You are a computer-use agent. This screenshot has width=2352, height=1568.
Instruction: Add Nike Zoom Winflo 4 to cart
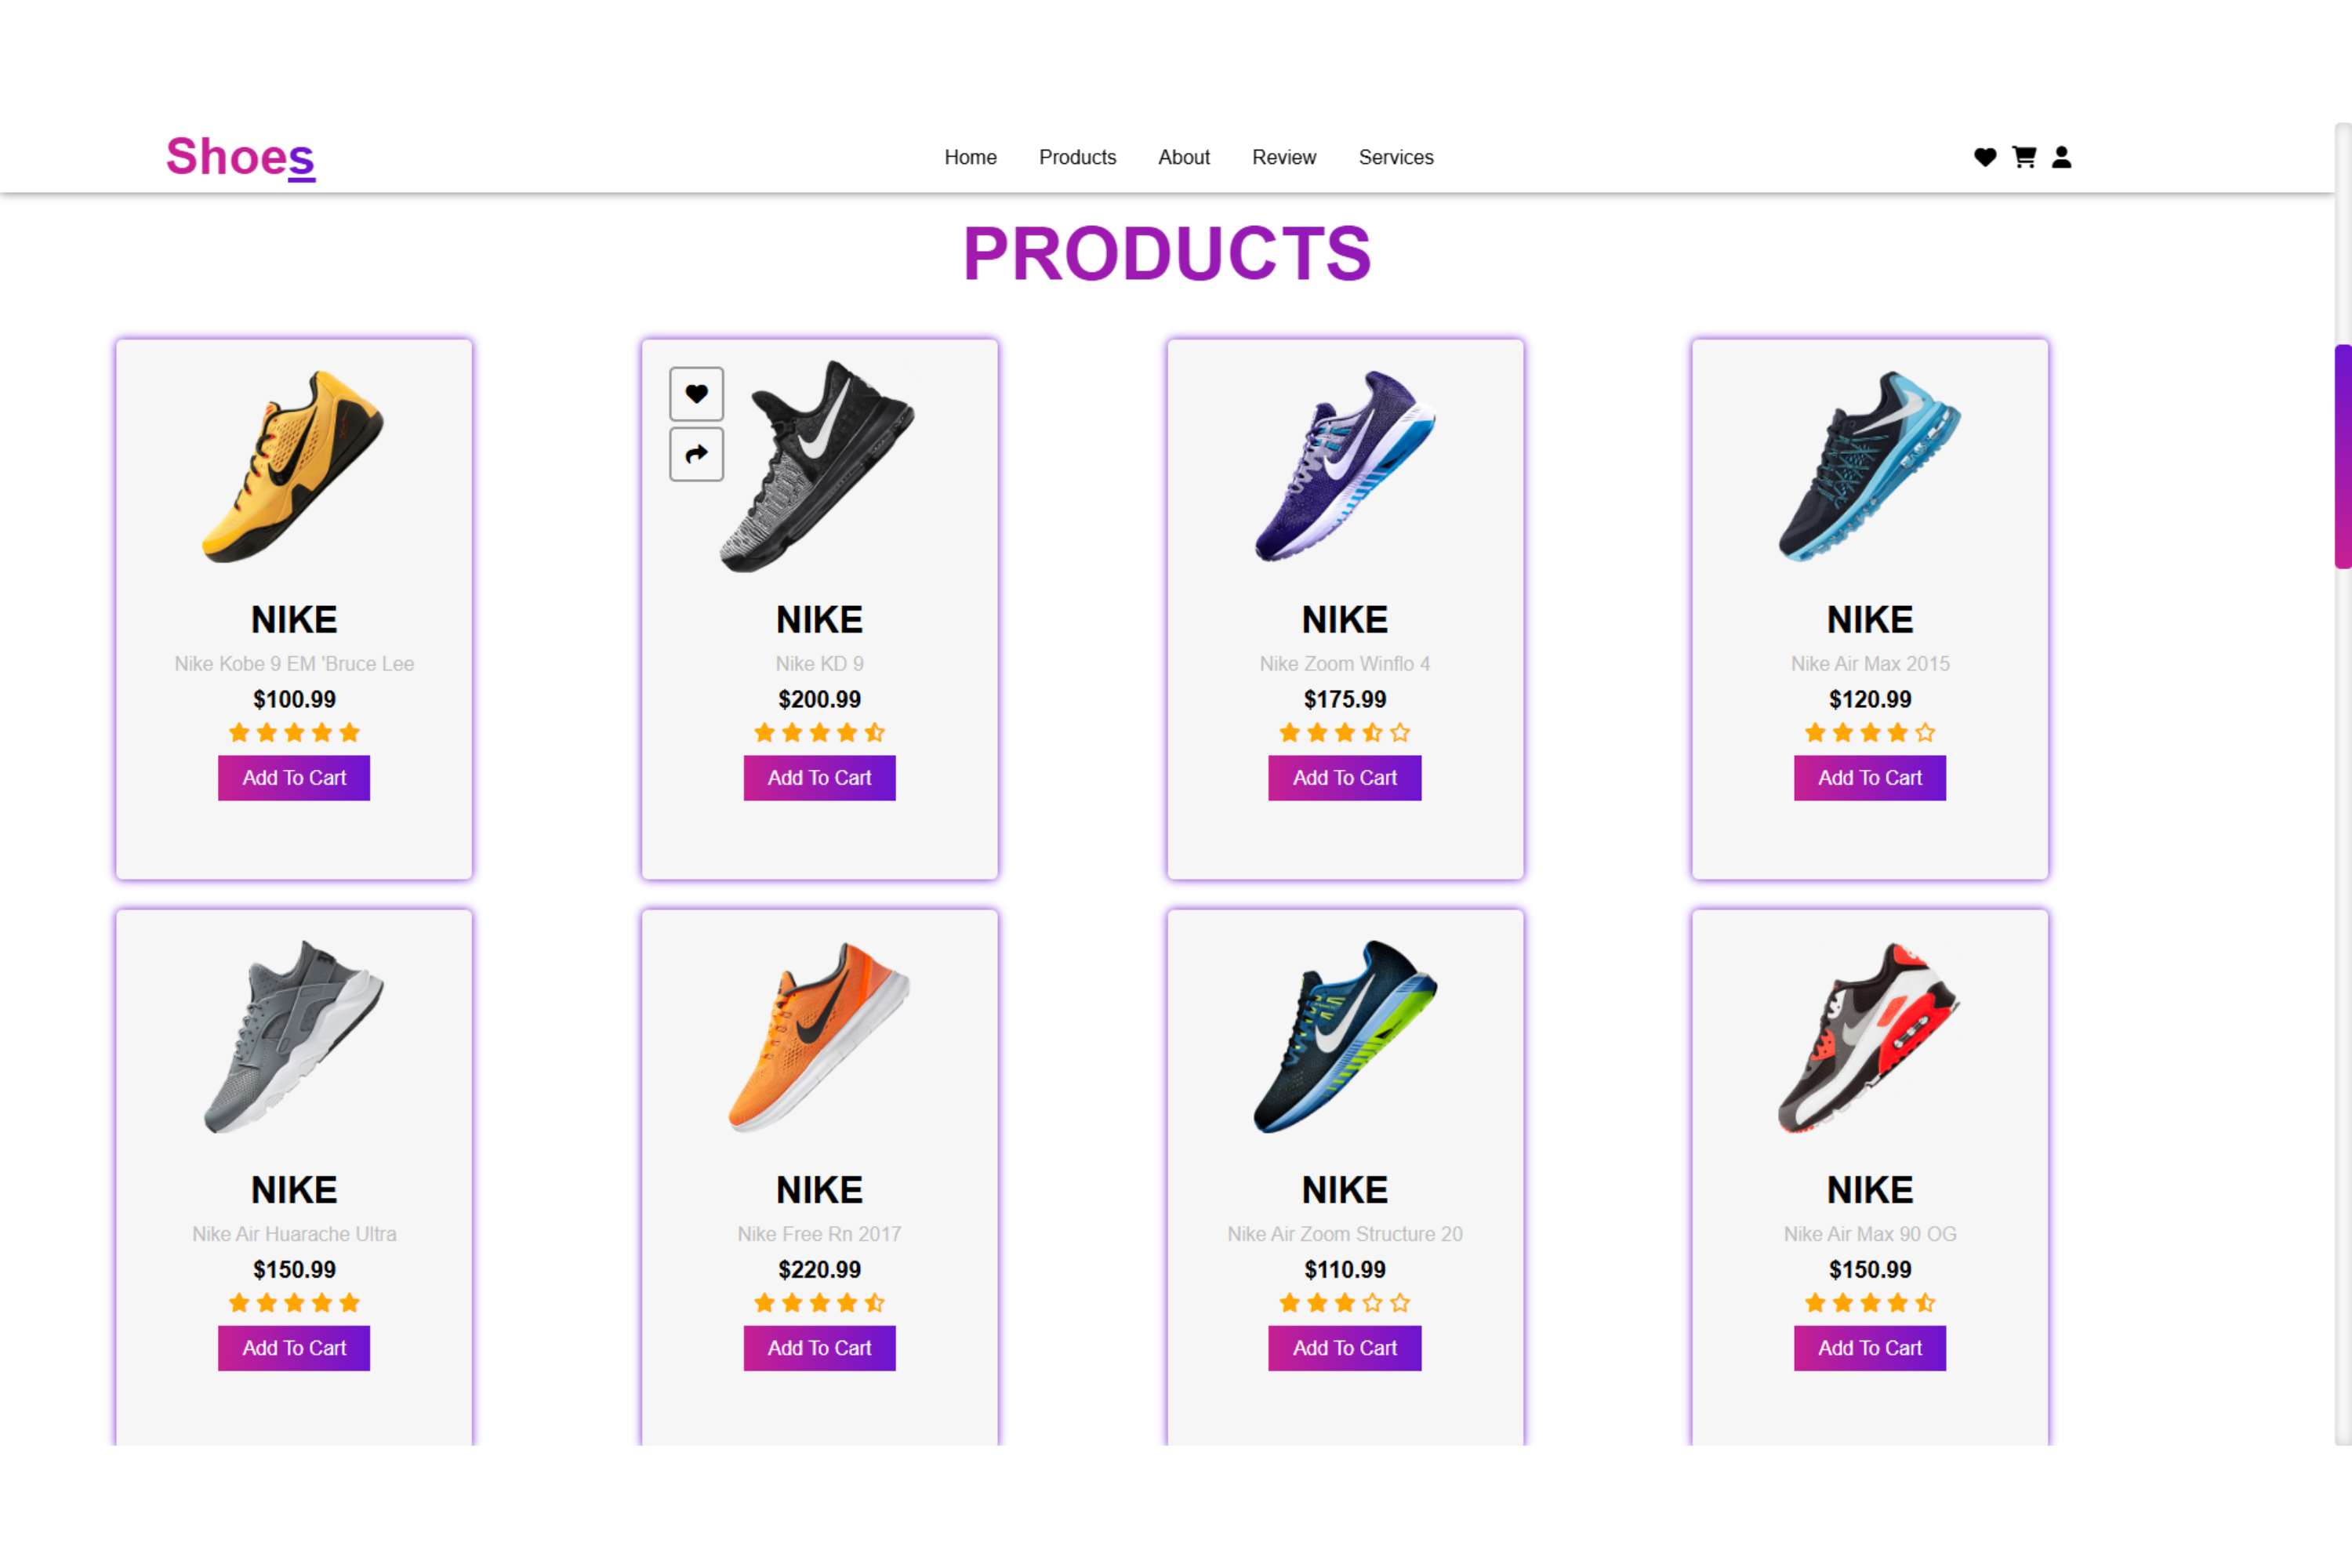(x=1344, y=778)
